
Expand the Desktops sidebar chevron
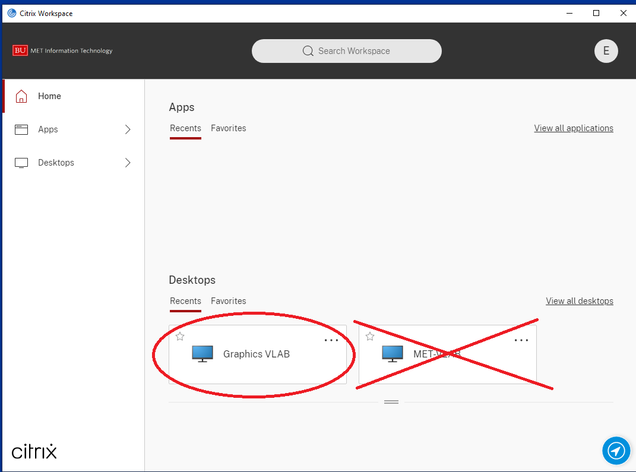128,163
